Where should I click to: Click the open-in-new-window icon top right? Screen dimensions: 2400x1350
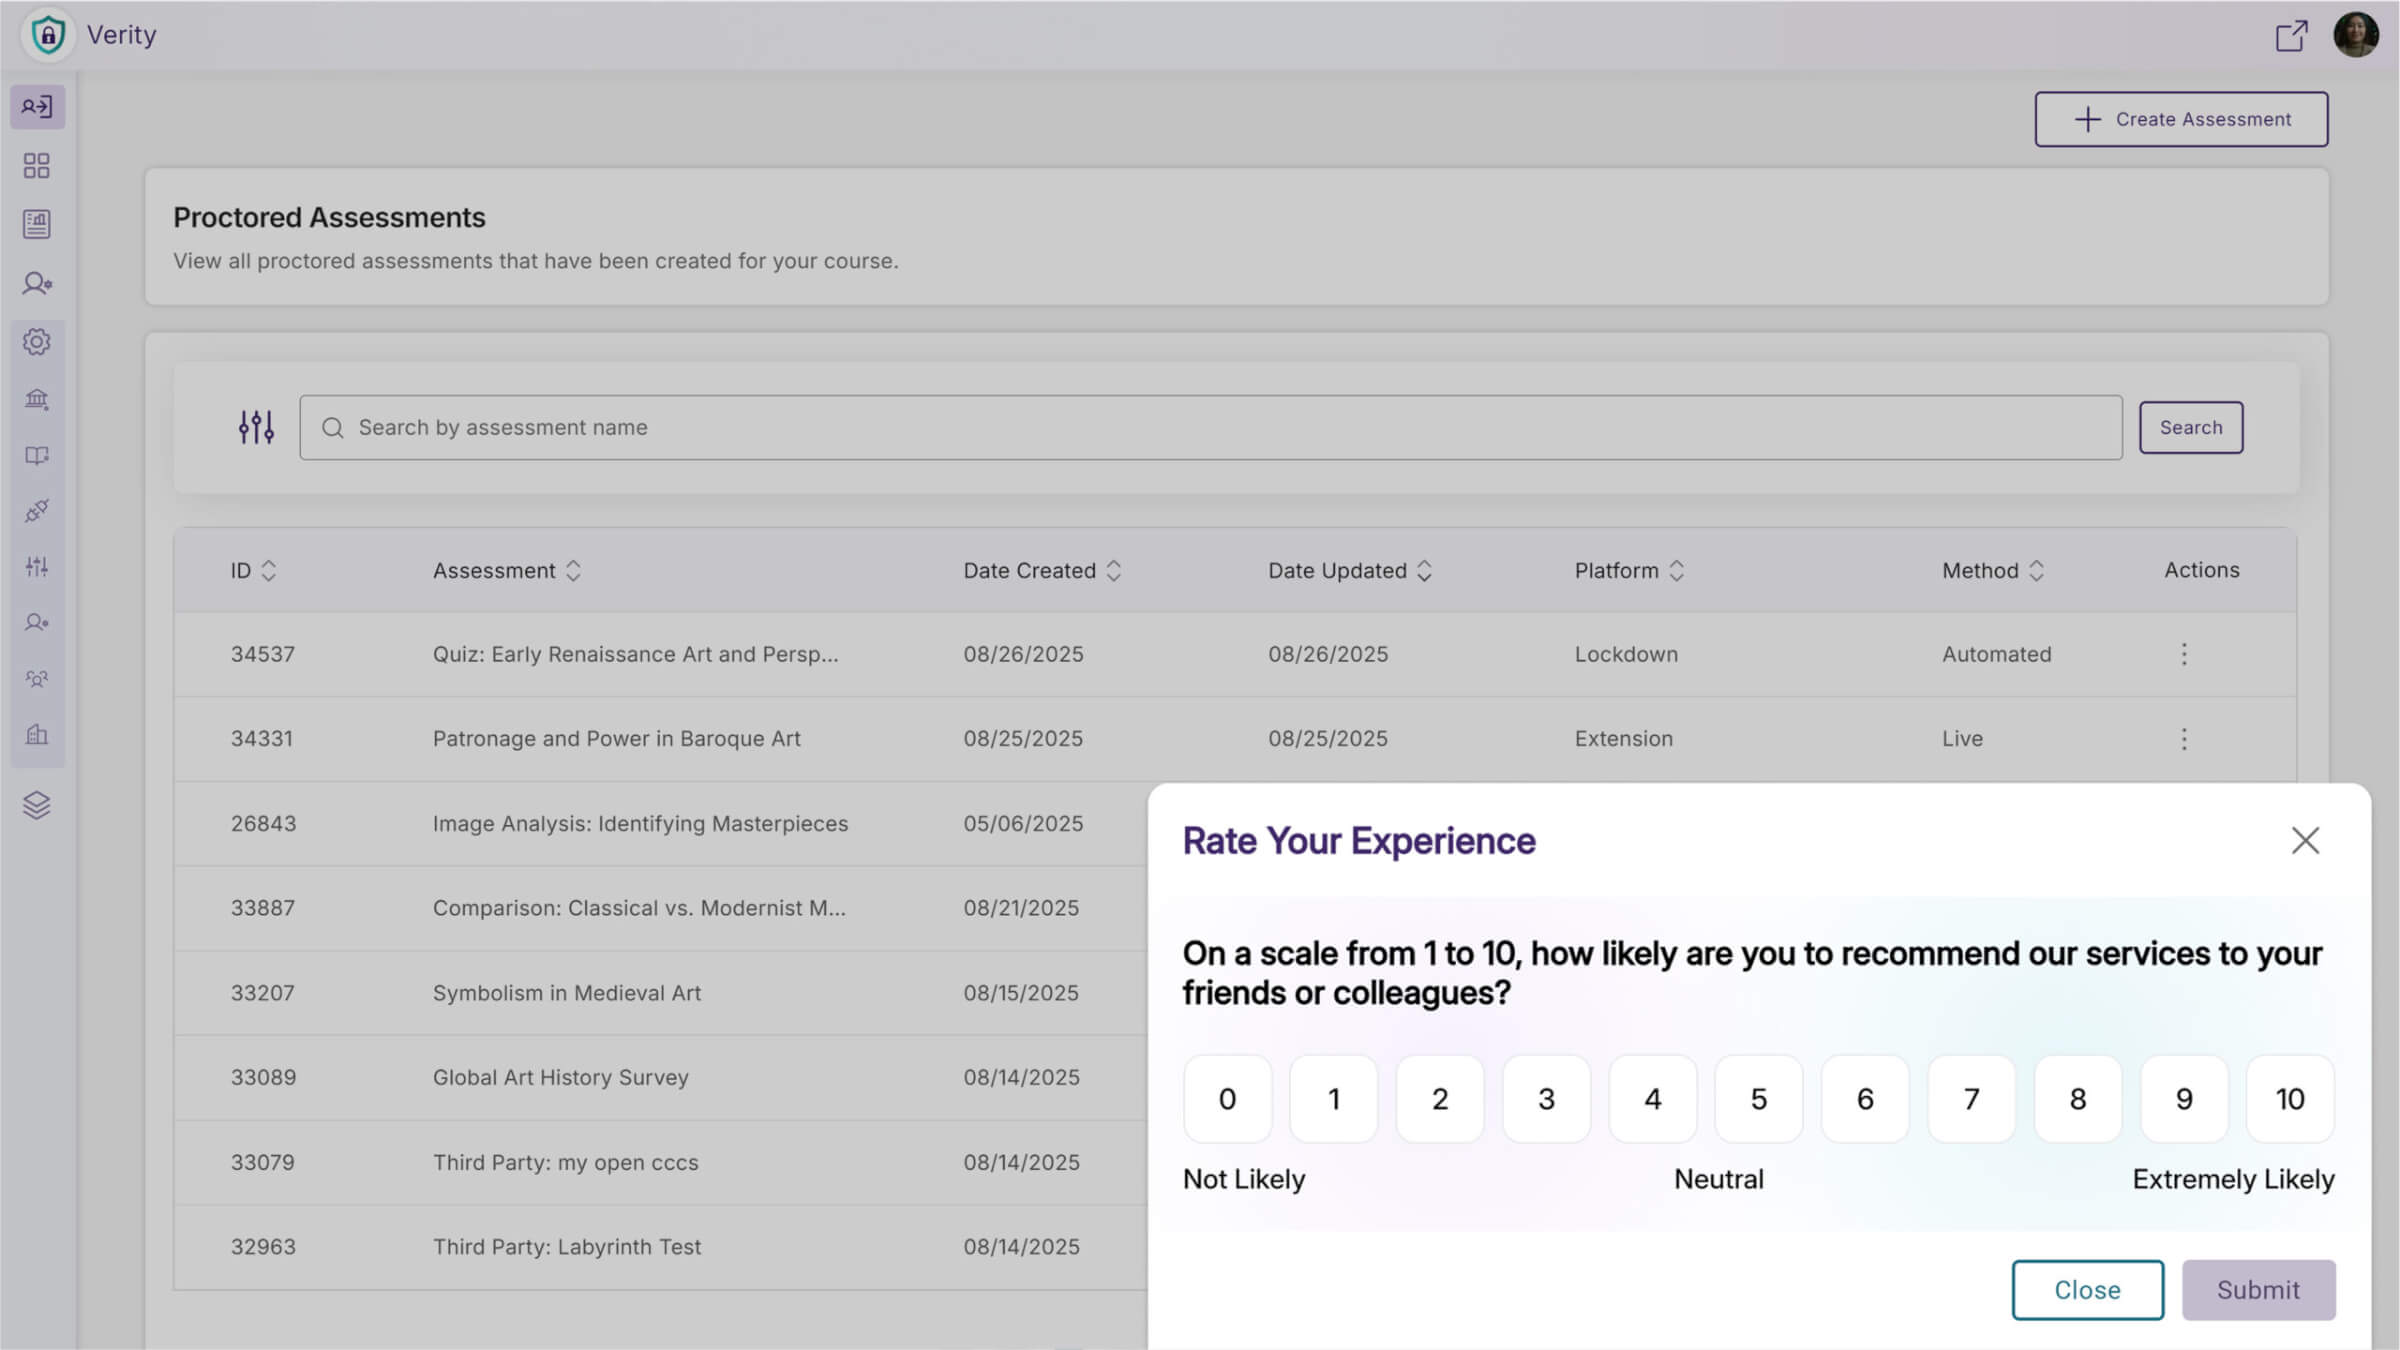(2291, 36)
